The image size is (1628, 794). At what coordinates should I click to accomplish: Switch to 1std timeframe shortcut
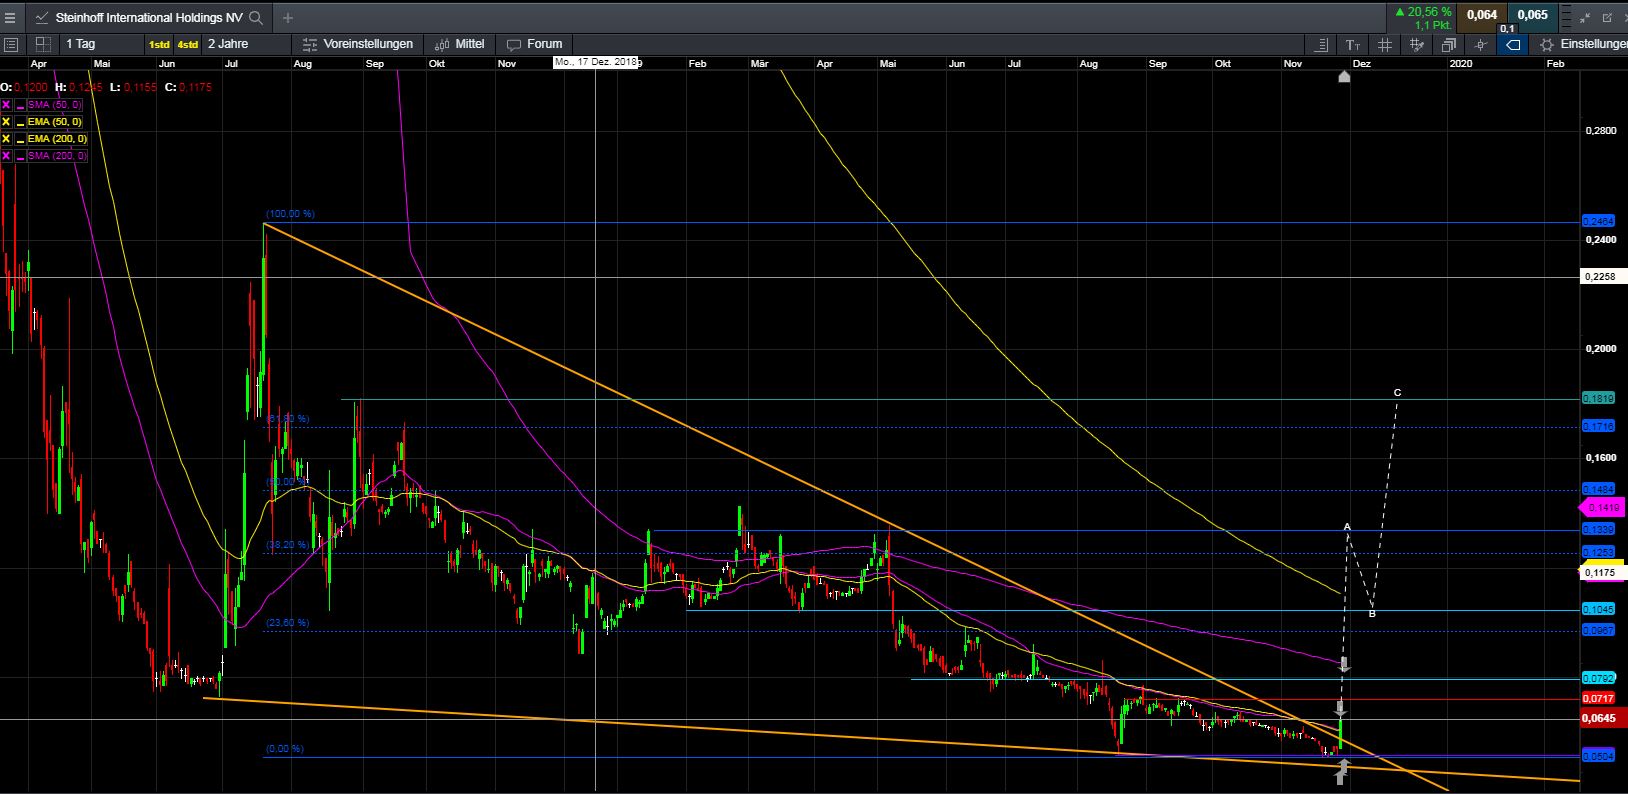159,44
